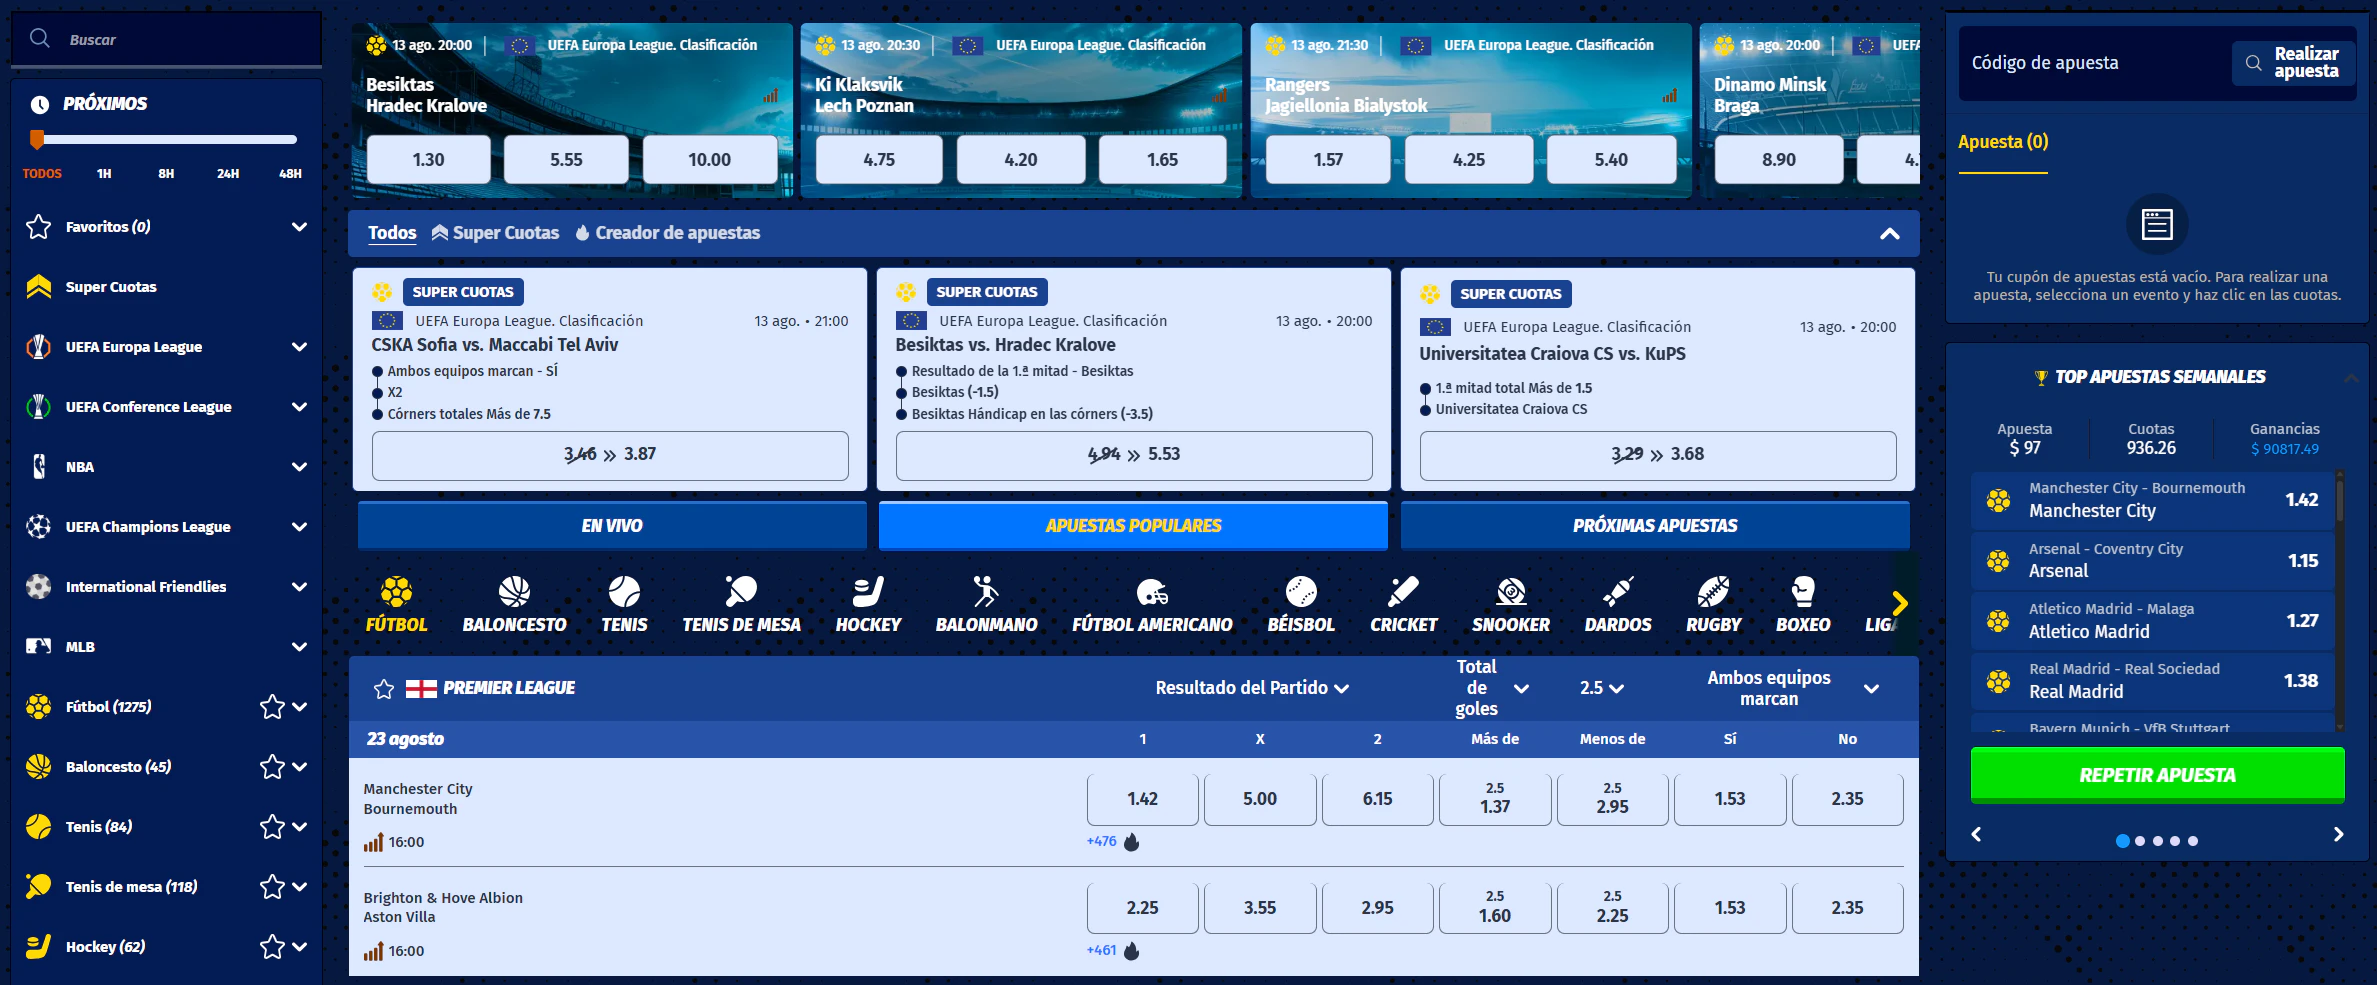Viewport: 2377px width, 985px height.
Task: Bet on Besiktas banner odds 1.30
Action: pos(429,160)
